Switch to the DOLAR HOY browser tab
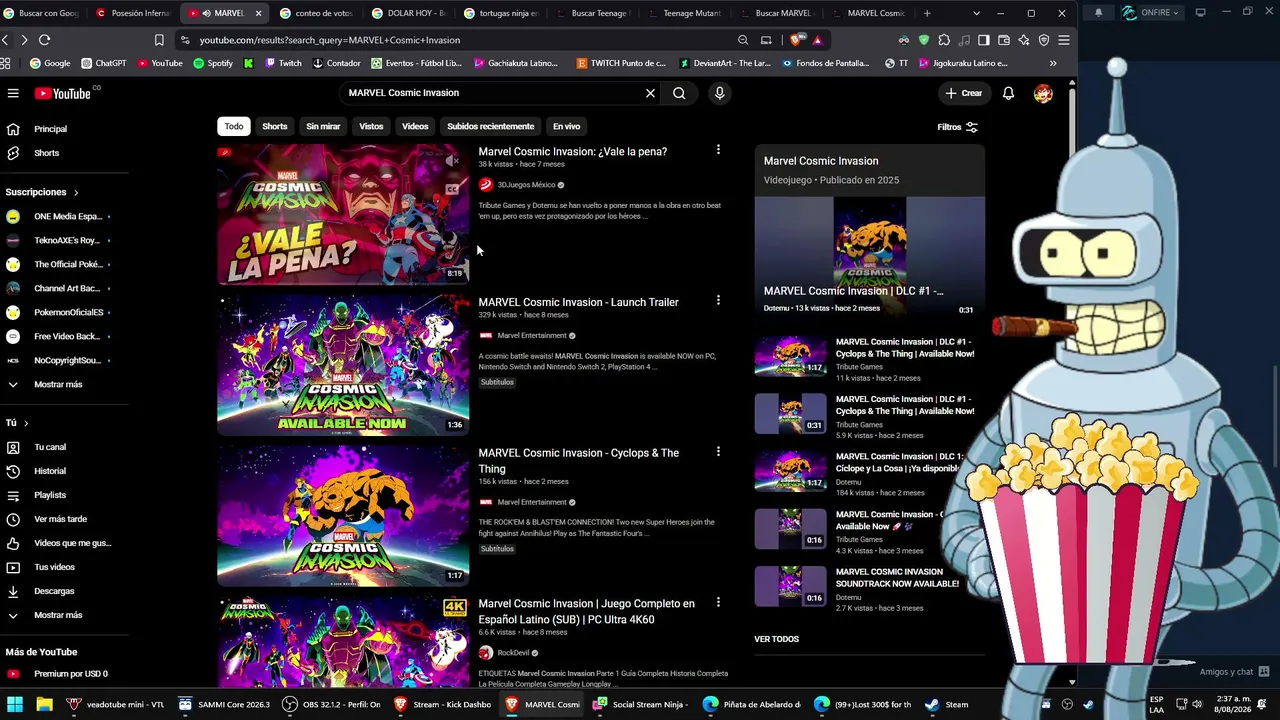 408,13
